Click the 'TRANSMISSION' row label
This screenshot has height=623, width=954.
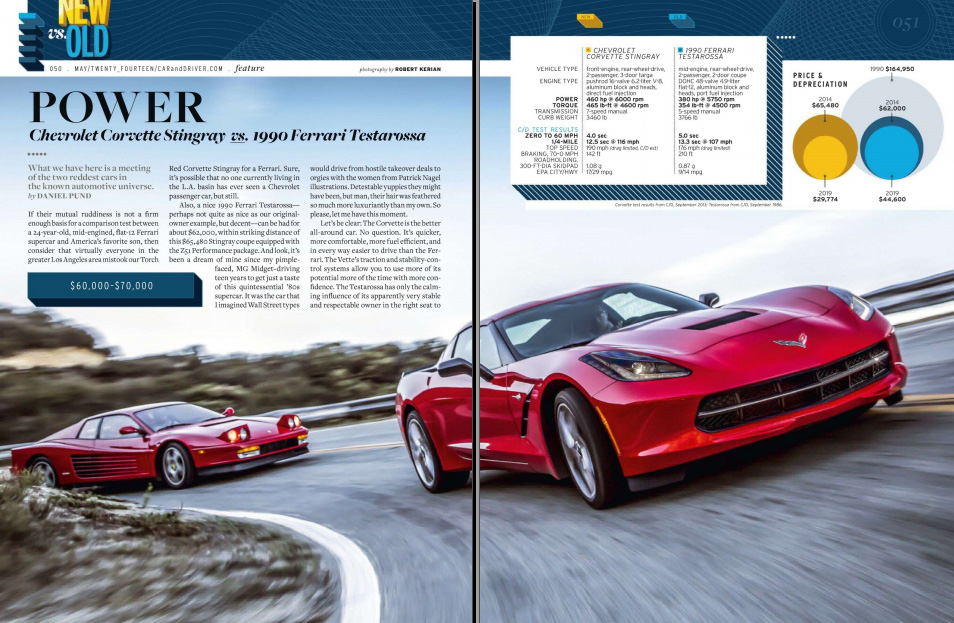556,111
